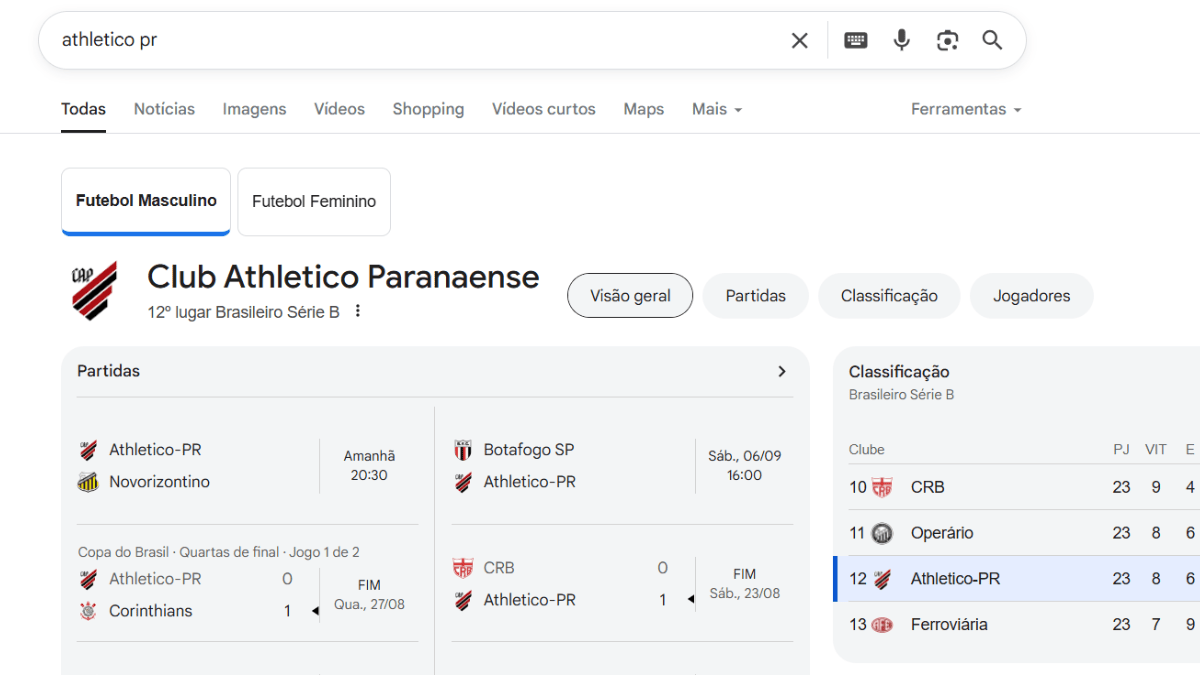The image size is (1200, 675).
Task: Select the Futebol Masculino toggle
Action: click(x=146, y=201)
